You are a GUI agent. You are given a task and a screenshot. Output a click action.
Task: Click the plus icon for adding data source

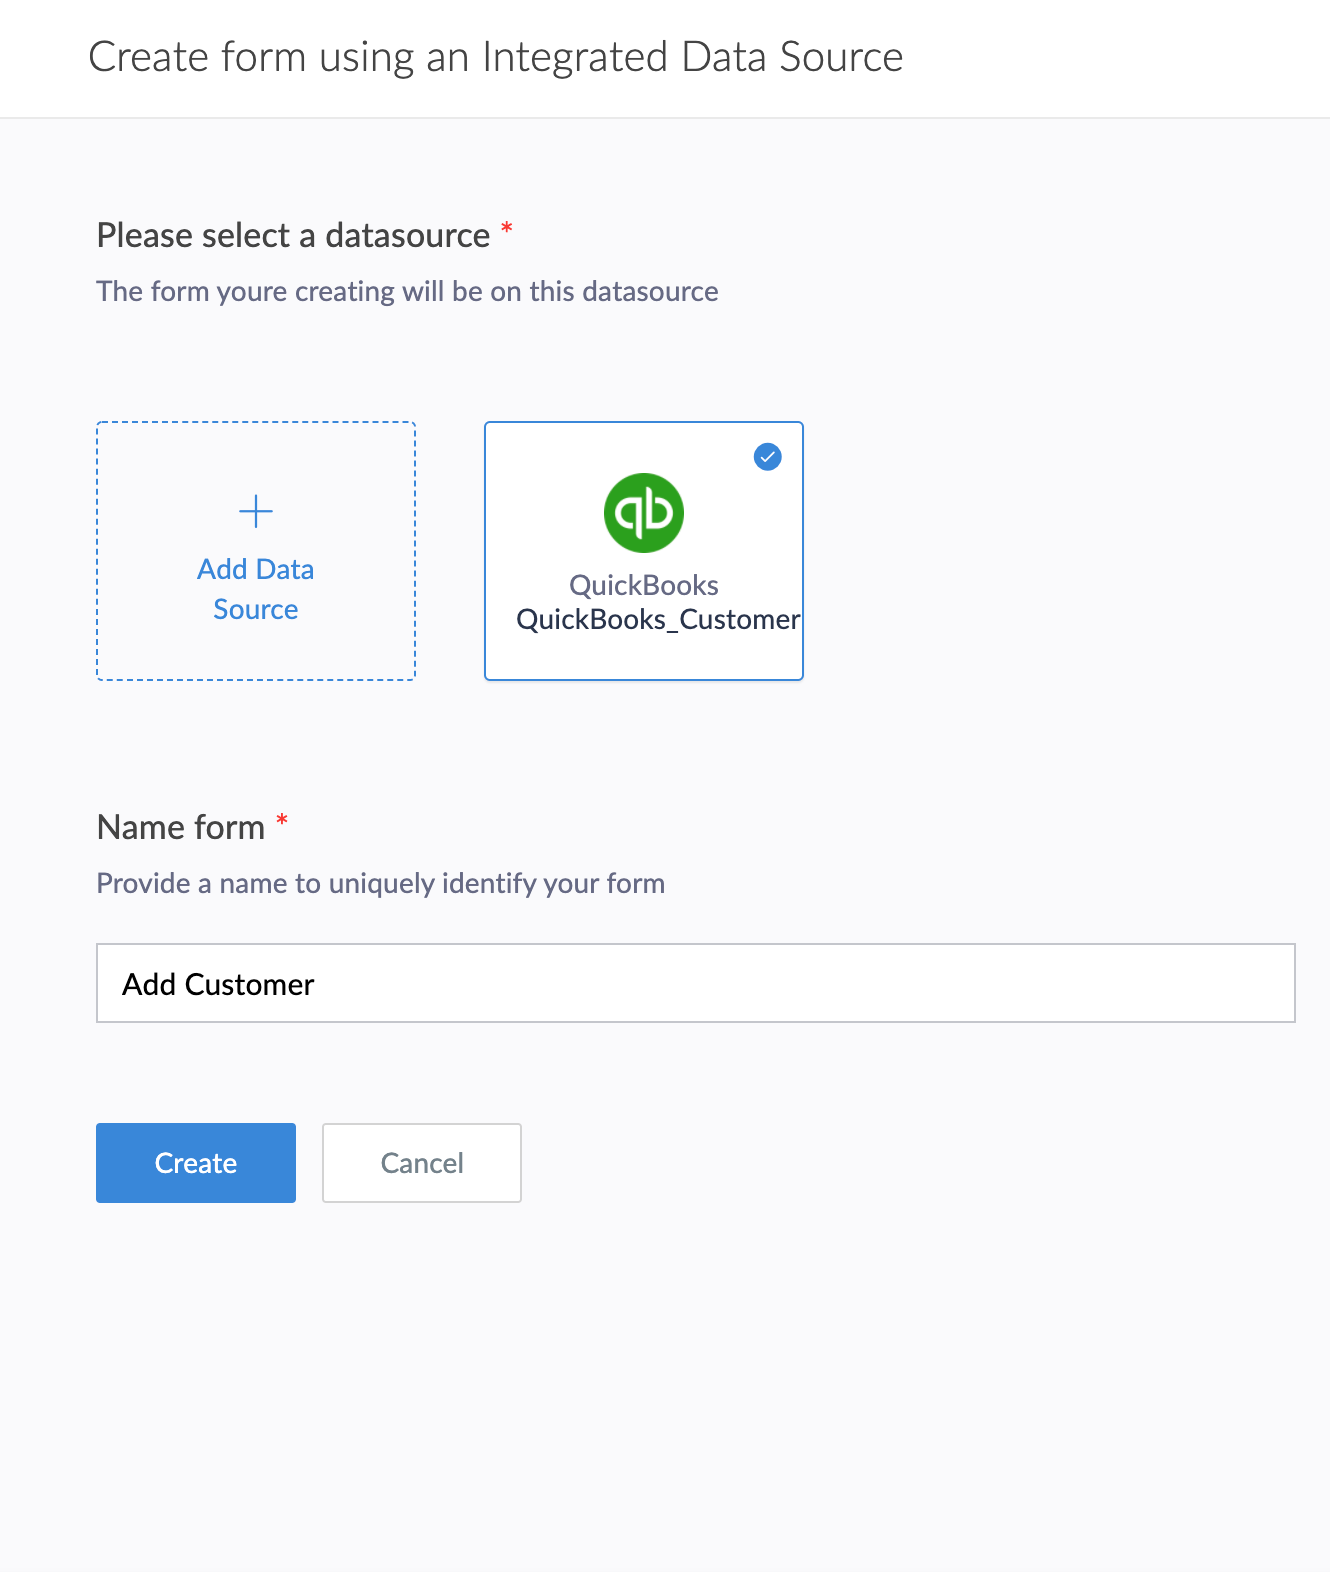click(256, 511)
